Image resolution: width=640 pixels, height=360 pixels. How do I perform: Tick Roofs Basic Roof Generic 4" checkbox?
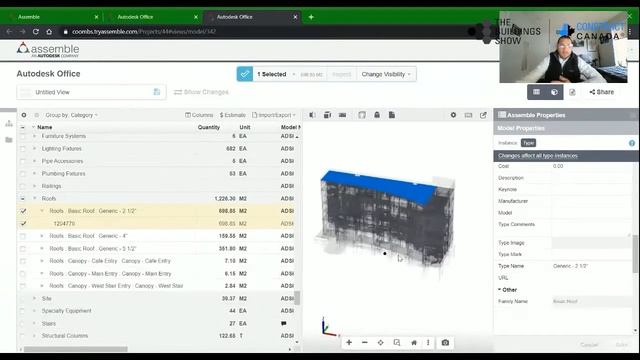pyautogui.click(x=23, y=236)
